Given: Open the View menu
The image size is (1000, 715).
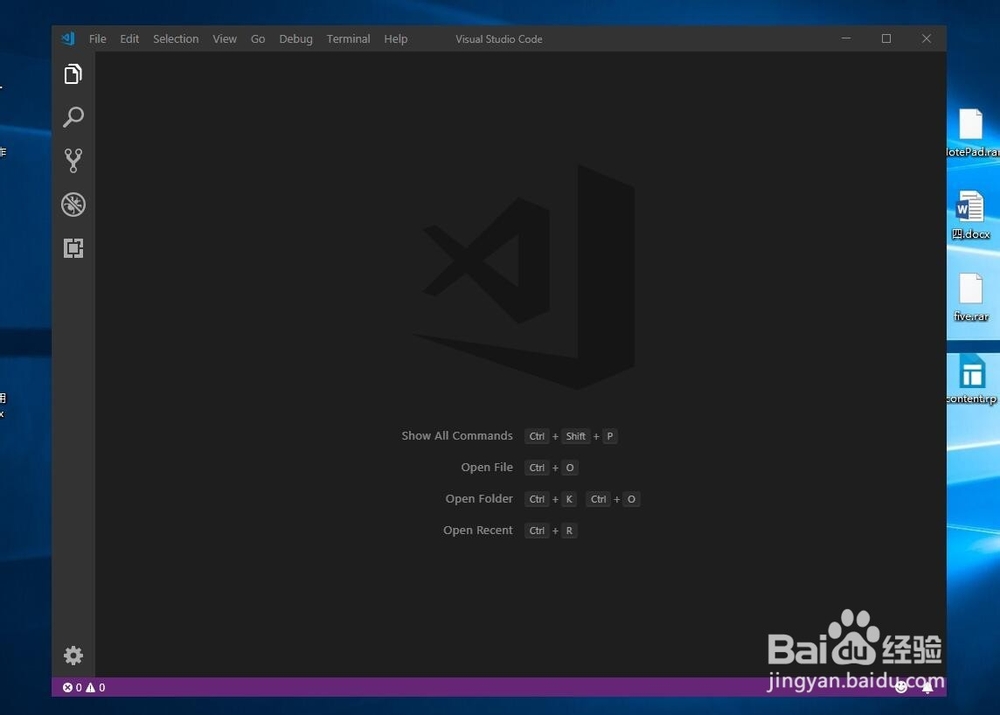Looking at the screenshot, I should pyautogui.click(x=224, y=39).
